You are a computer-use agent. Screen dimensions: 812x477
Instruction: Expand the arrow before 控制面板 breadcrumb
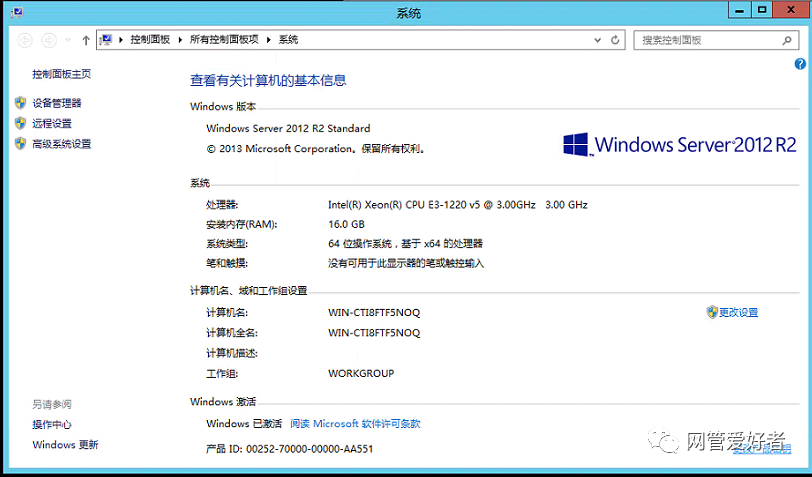[121, 40]
